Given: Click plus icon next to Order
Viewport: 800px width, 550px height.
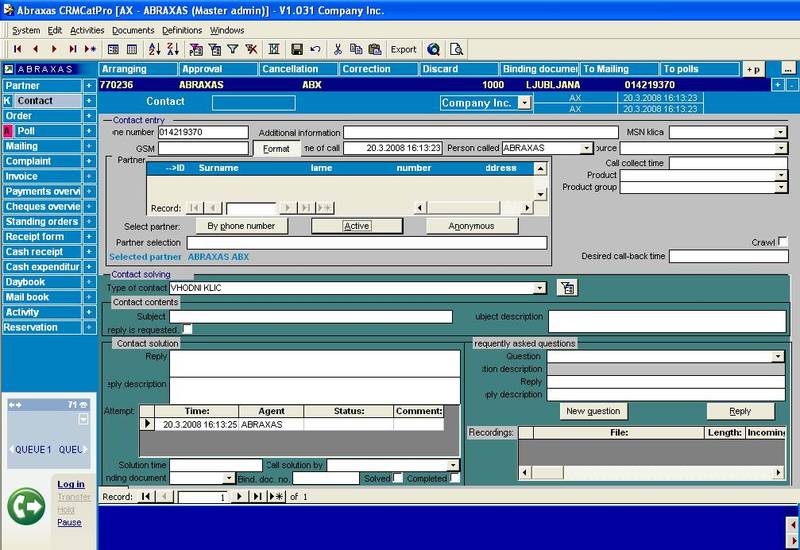Looking at the screenshot, I should (x=89, y=116).
